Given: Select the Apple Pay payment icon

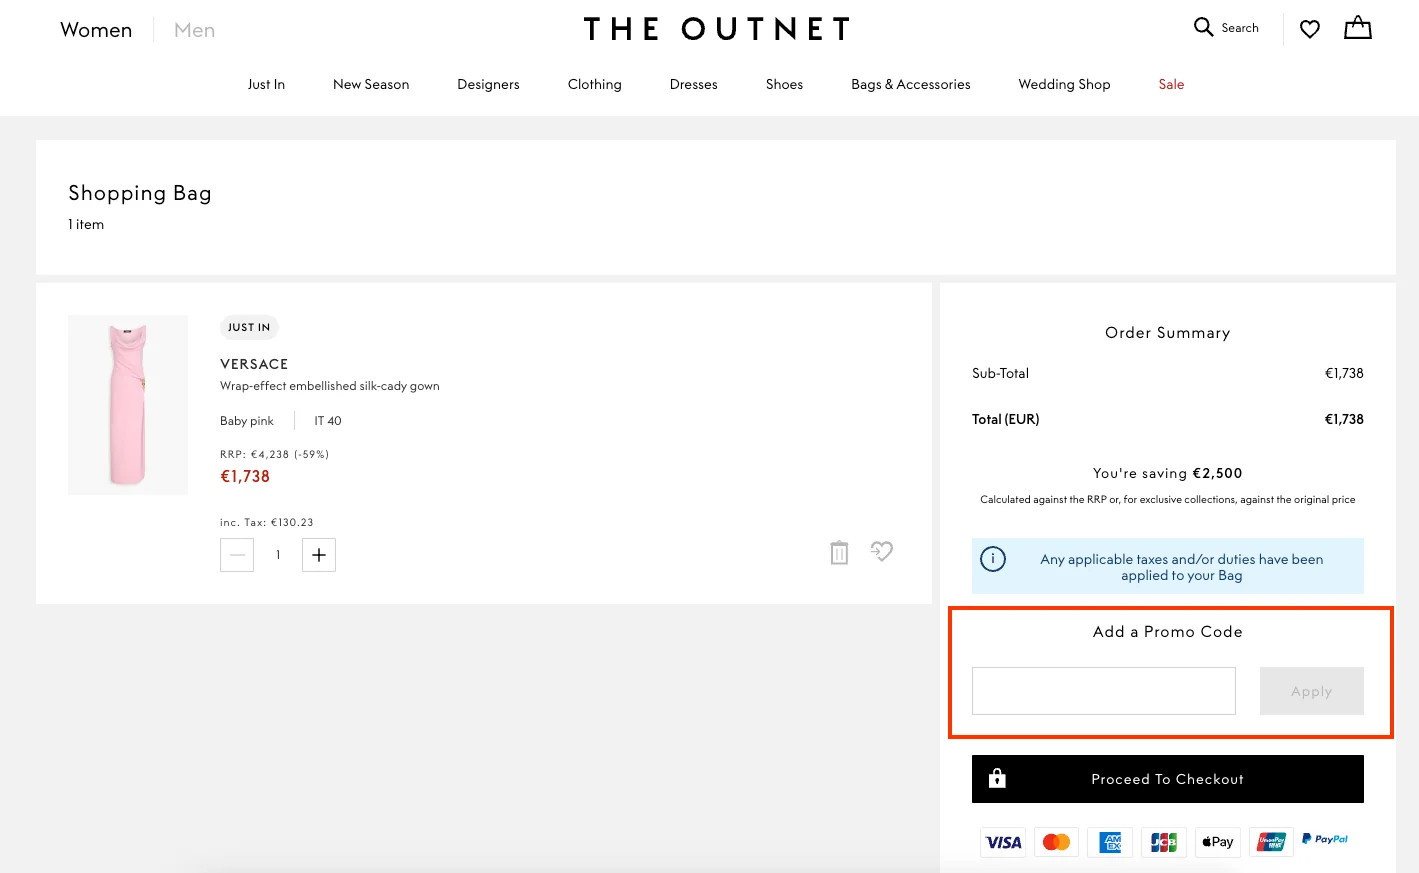Looking at the screenshot, I should point(1217,842).
